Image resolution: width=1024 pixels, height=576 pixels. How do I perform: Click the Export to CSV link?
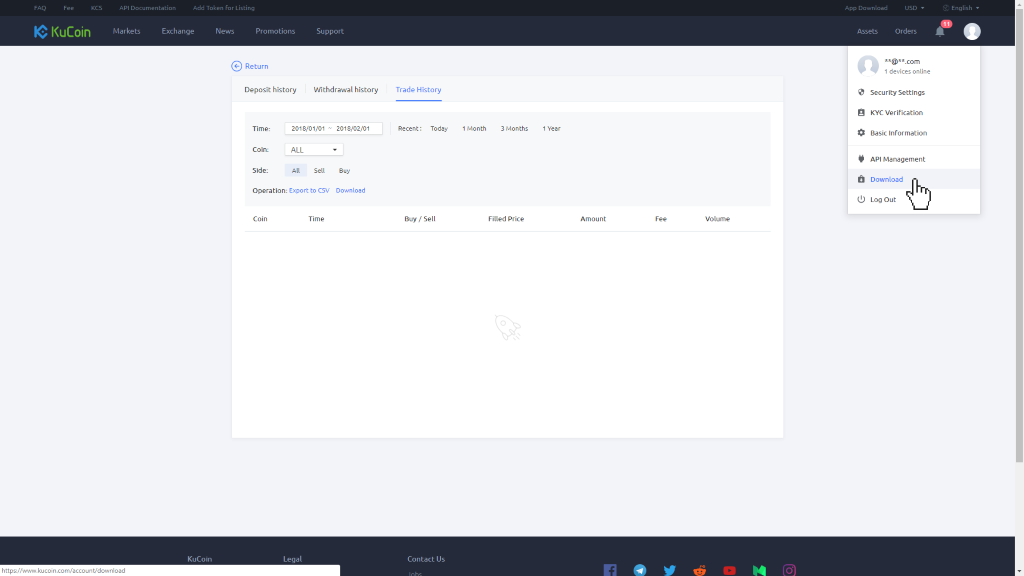coord(309,190)
